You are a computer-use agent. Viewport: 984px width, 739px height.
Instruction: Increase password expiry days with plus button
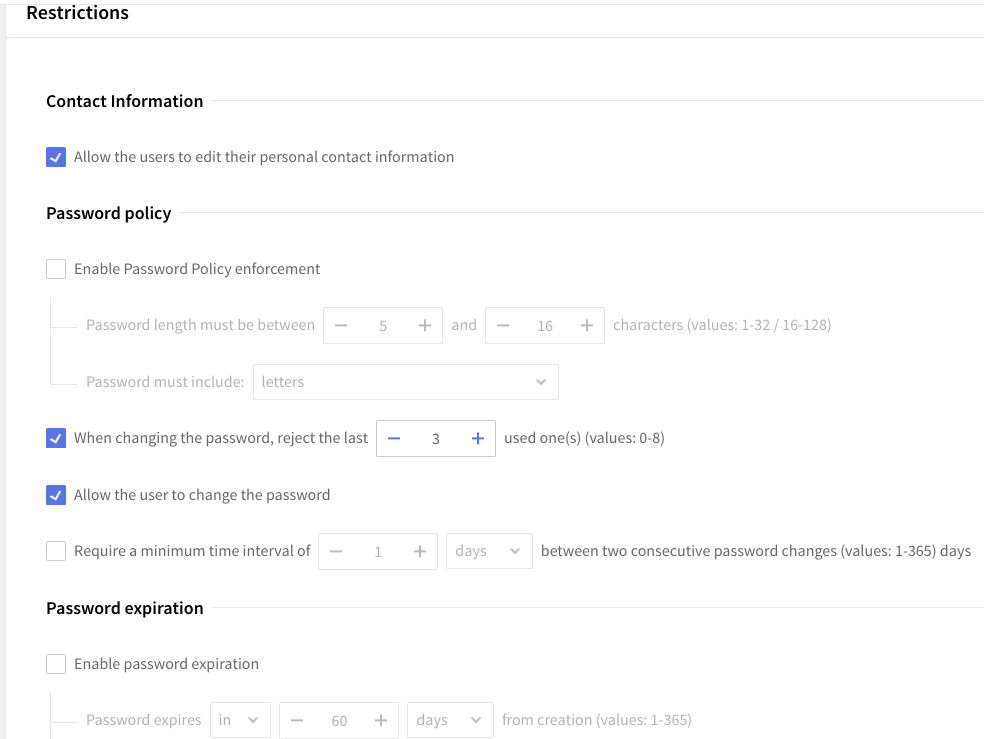click(380, 720)
